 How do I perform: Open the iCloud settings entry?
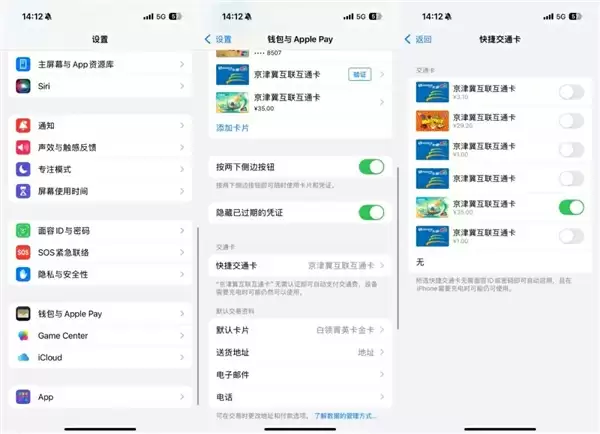click(100, 357)
